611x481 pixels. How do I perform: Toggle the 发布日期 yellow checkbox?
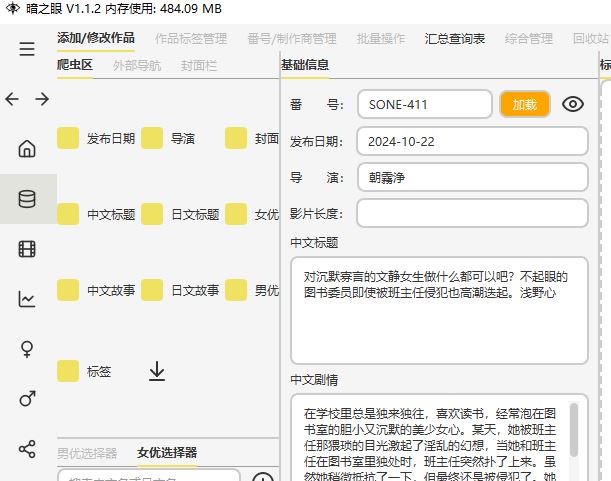(68, 139)
